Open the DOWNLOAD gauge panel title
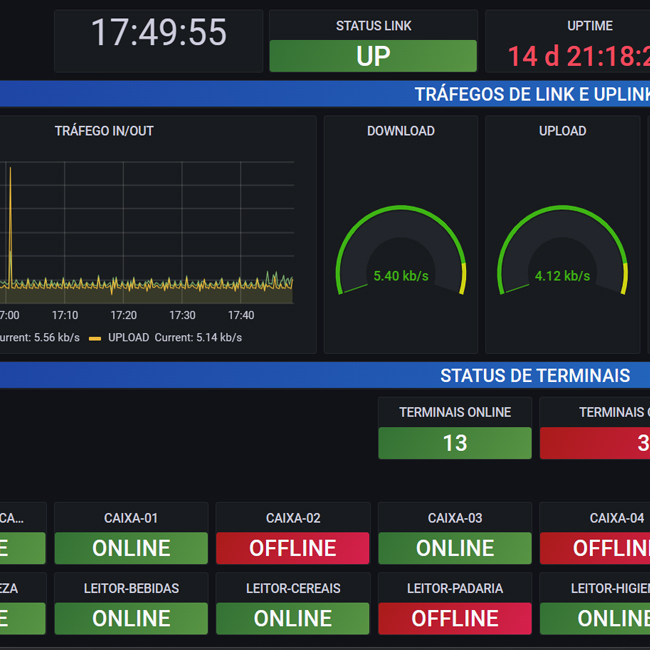The image size is (650, 650). tap(401, 131)
